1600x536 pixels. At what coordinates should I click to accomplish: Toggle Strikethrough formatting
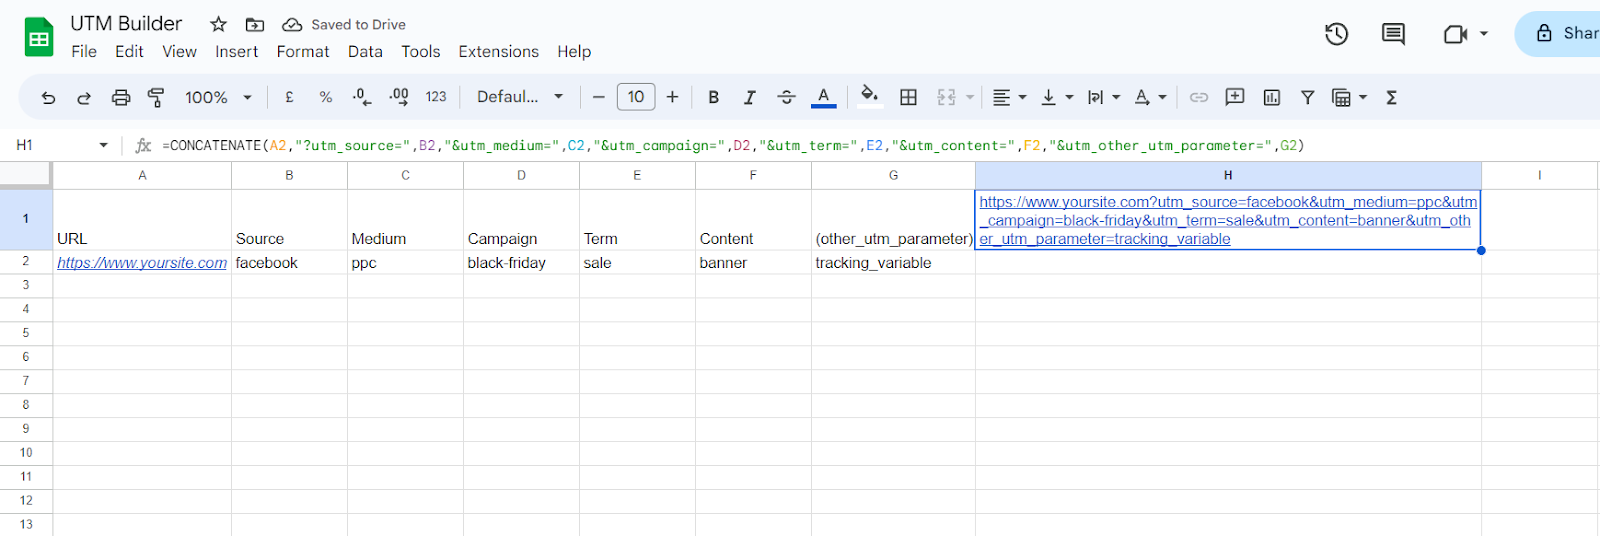[x=786, y=97]
